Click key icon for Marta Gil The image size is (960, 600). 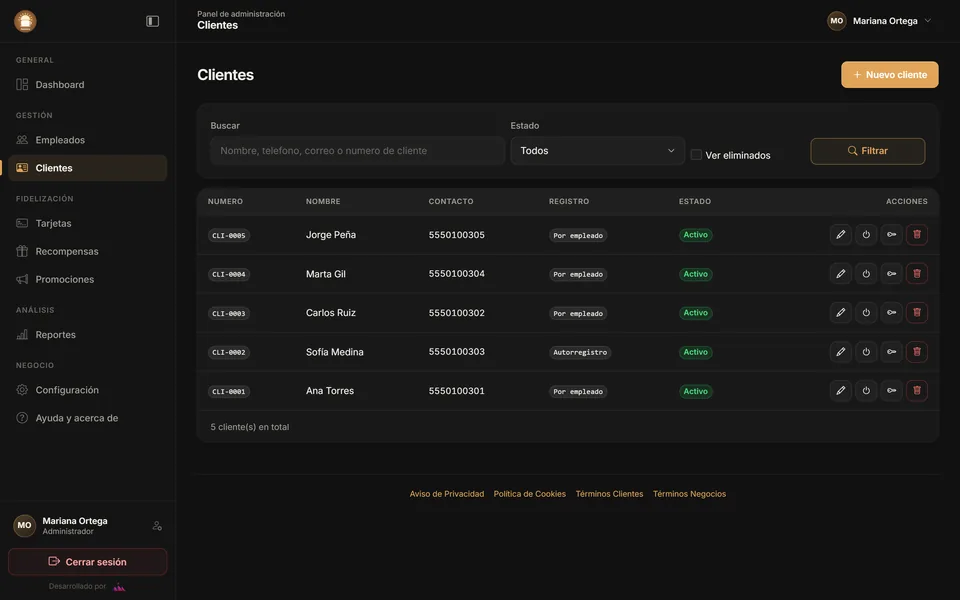[x=891, y=274]
